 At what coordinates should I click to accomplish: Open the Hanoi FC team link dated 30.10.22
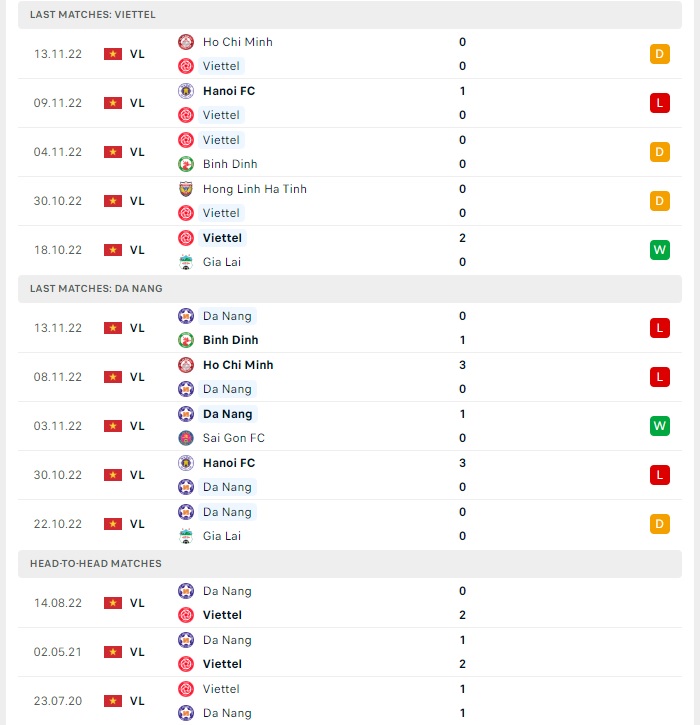coord(229,463)
